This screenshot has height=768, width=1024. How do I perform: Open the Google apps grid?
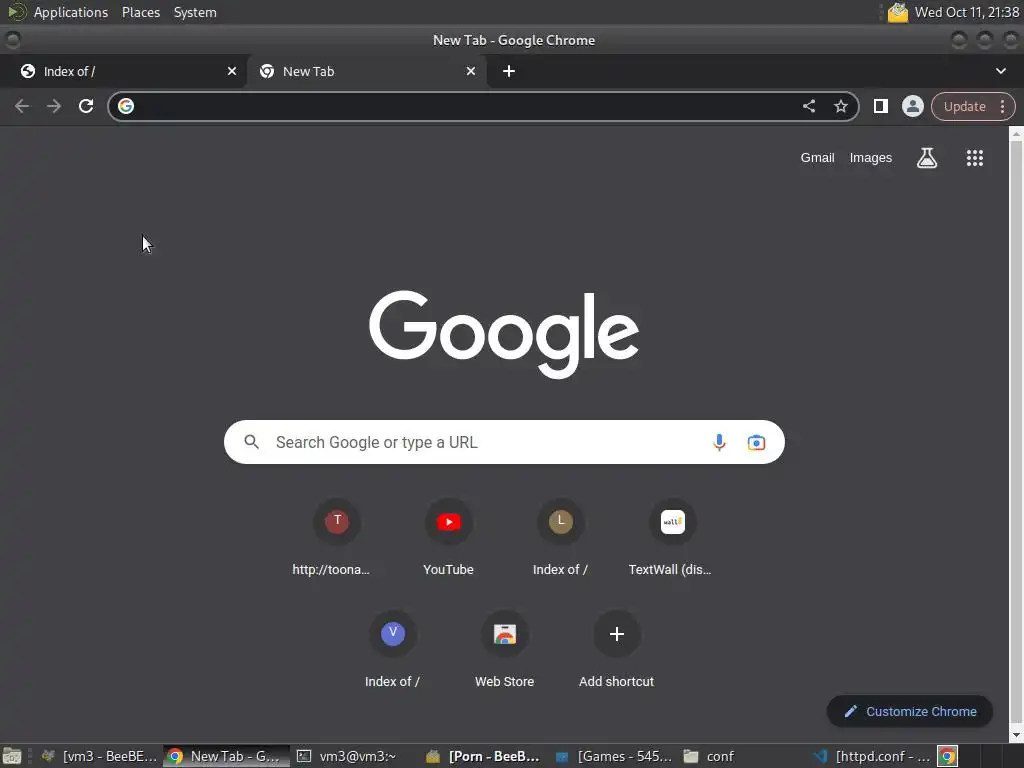974,158
